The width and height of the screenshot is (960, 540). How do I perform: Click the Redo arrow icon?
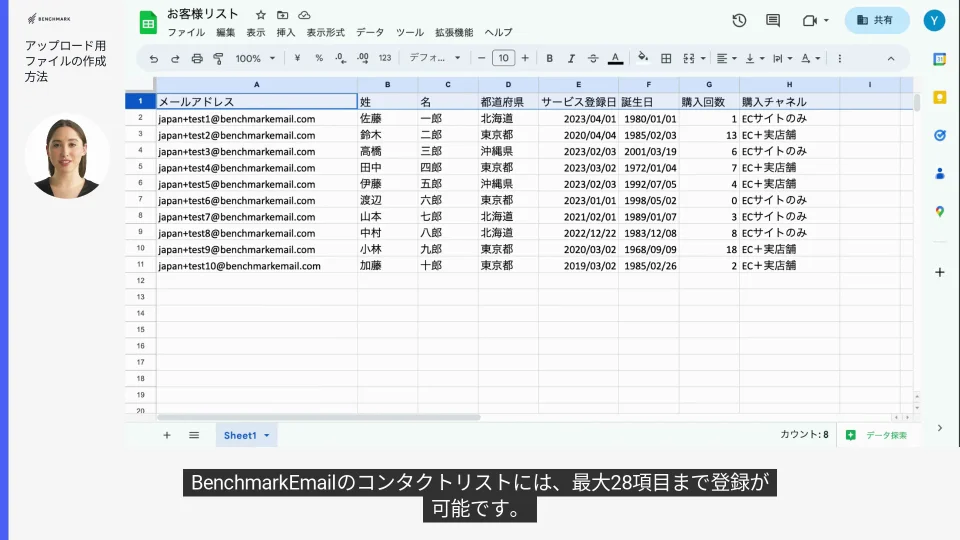[x=175, y=59]
